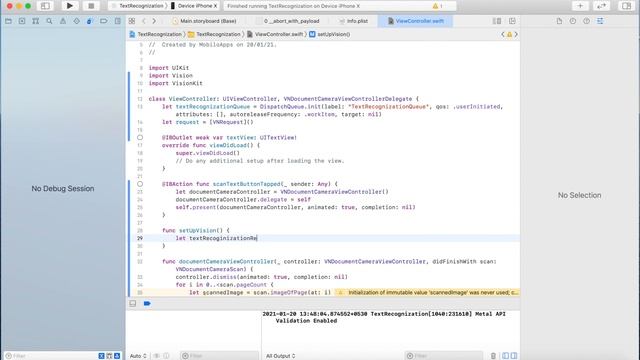Open the All Output dropdown
This screenshot has width=640, height=360.
(x=280, y=356)
